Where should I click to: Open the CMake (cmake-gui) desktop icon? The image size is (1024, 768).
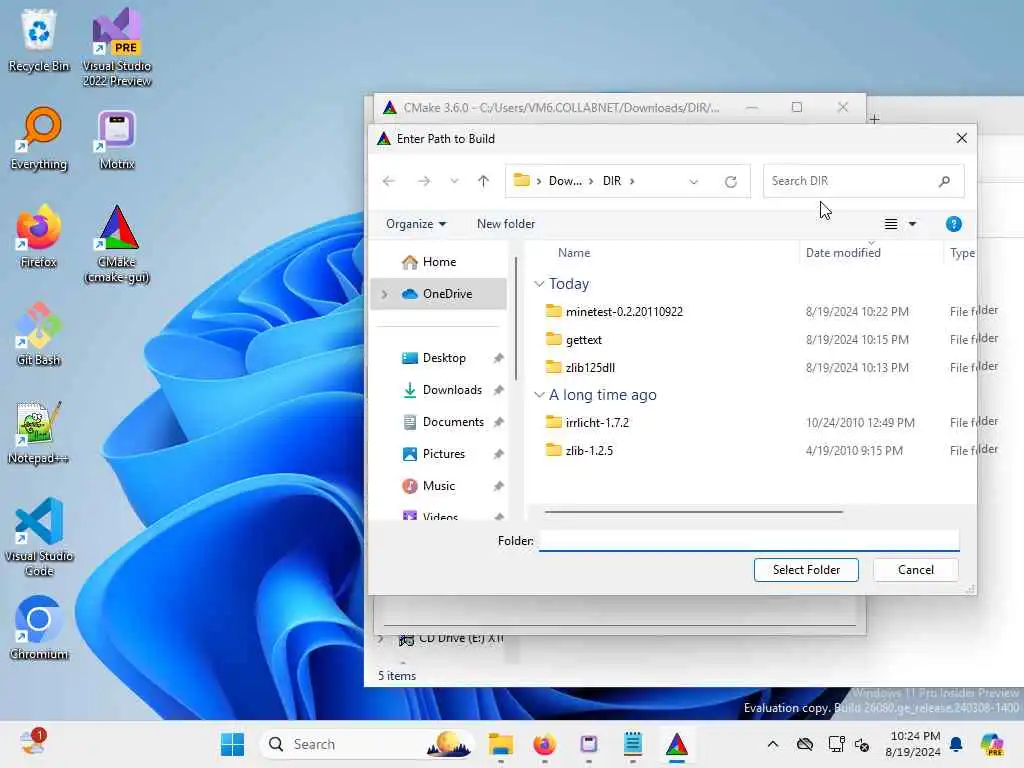(117, 243)
